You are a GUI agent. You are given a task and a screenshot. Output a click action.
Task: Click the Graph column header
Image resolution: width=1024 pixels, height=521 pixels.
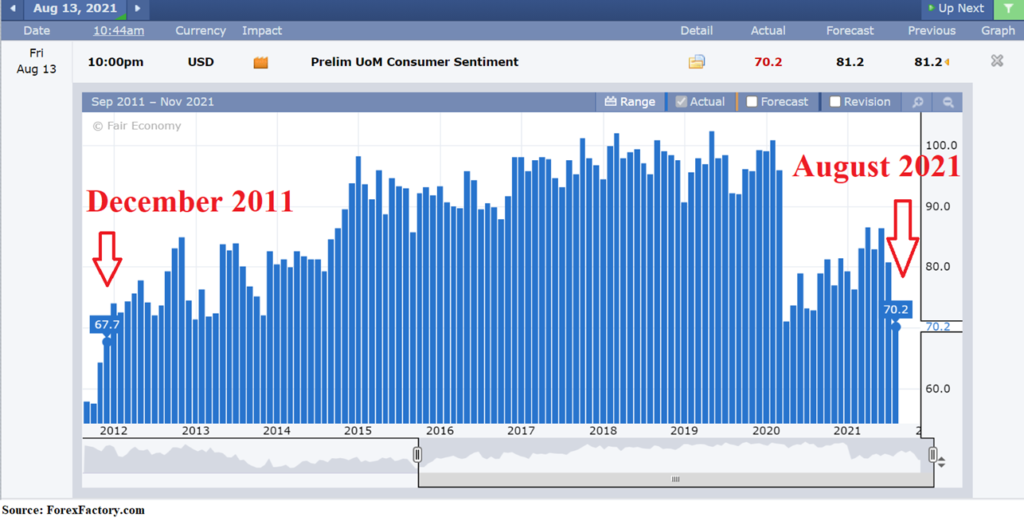[998, 31]
